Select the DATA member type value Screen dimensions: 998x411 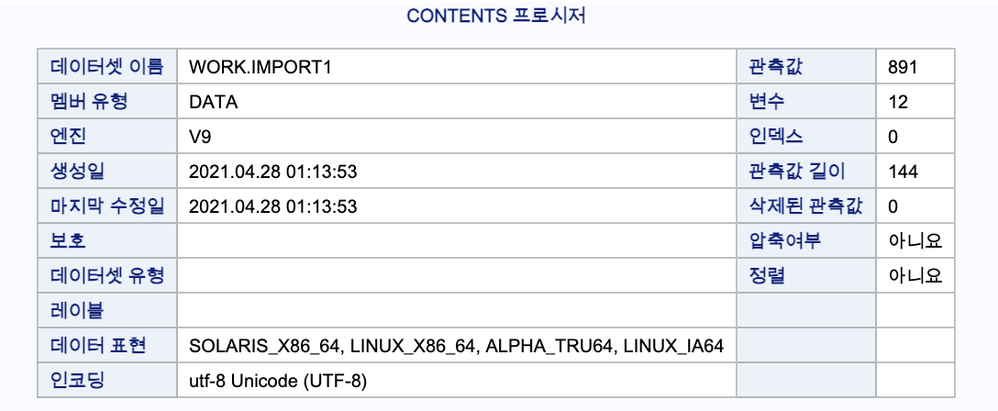click(213, 102)
